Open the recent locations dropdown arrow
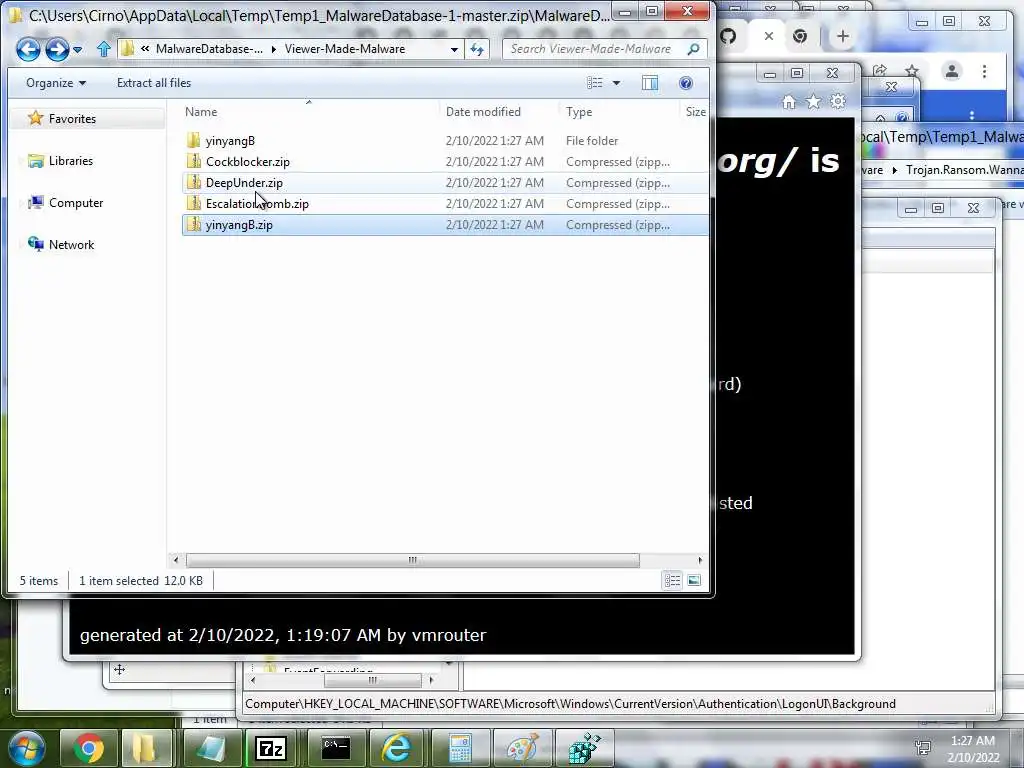Screen dimensions: 1024x768 pos(78,50)
